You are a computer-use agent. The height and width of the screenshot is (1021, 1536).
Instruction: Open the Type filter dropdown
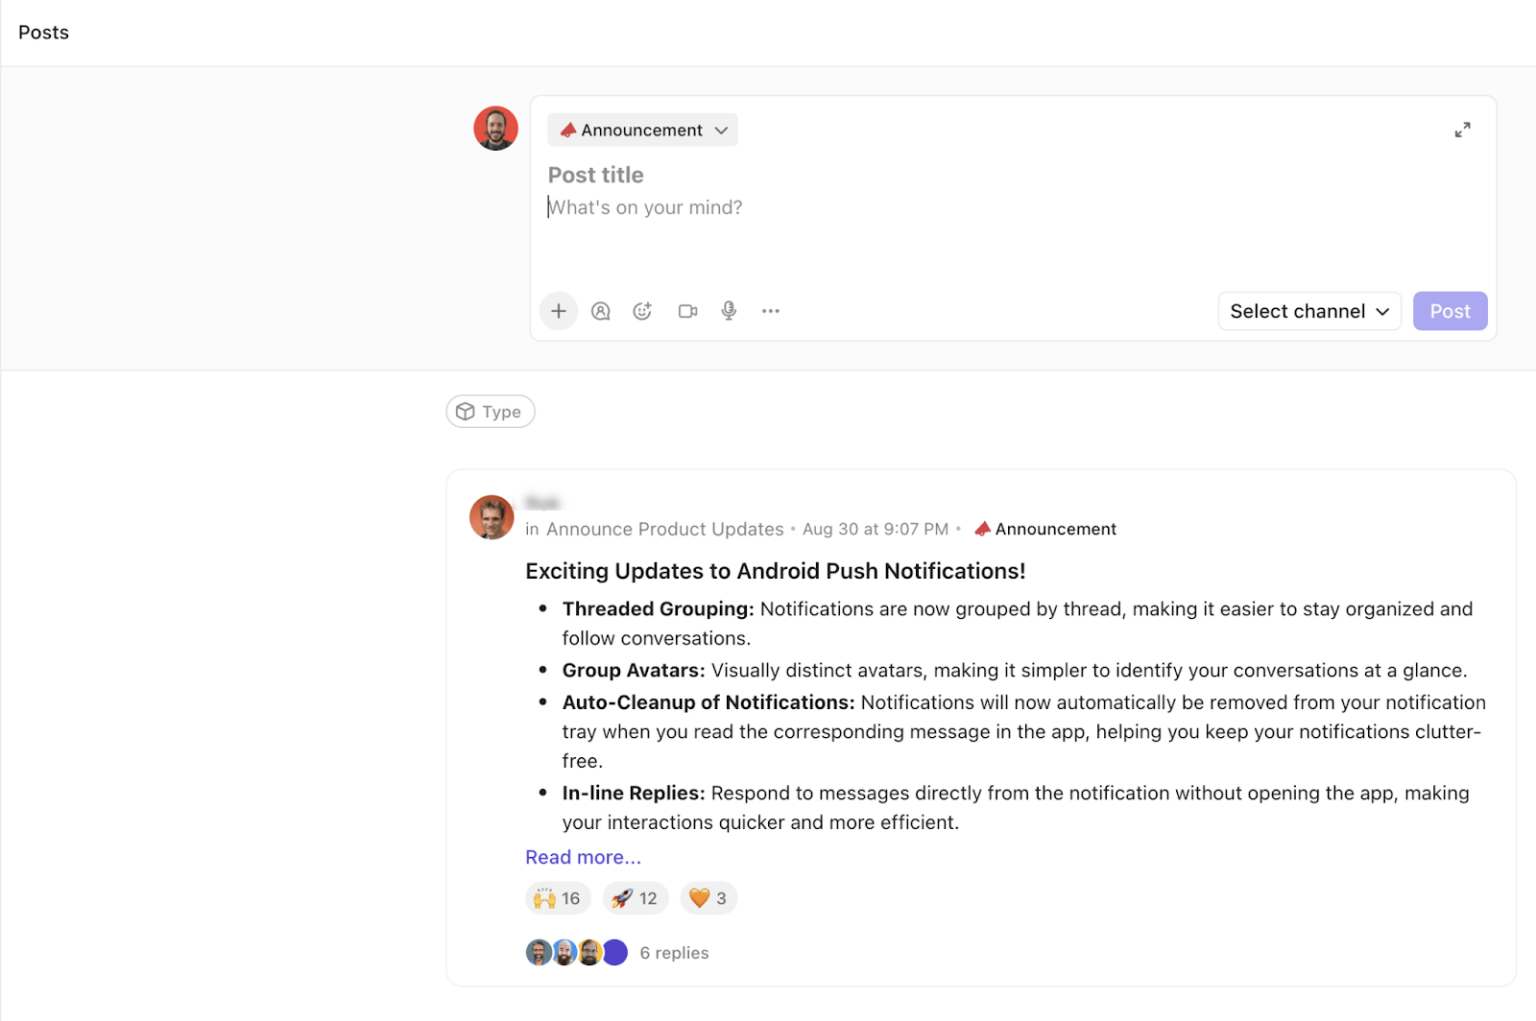(x=490, y=411)
